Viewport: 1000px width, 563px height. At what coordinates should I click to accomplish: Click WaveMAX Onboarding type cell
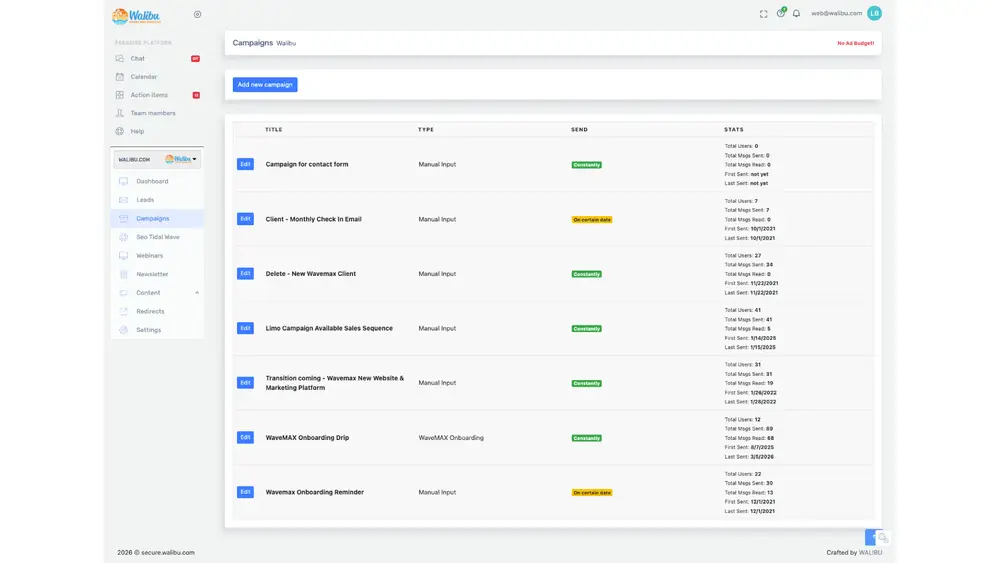point(451,437)
